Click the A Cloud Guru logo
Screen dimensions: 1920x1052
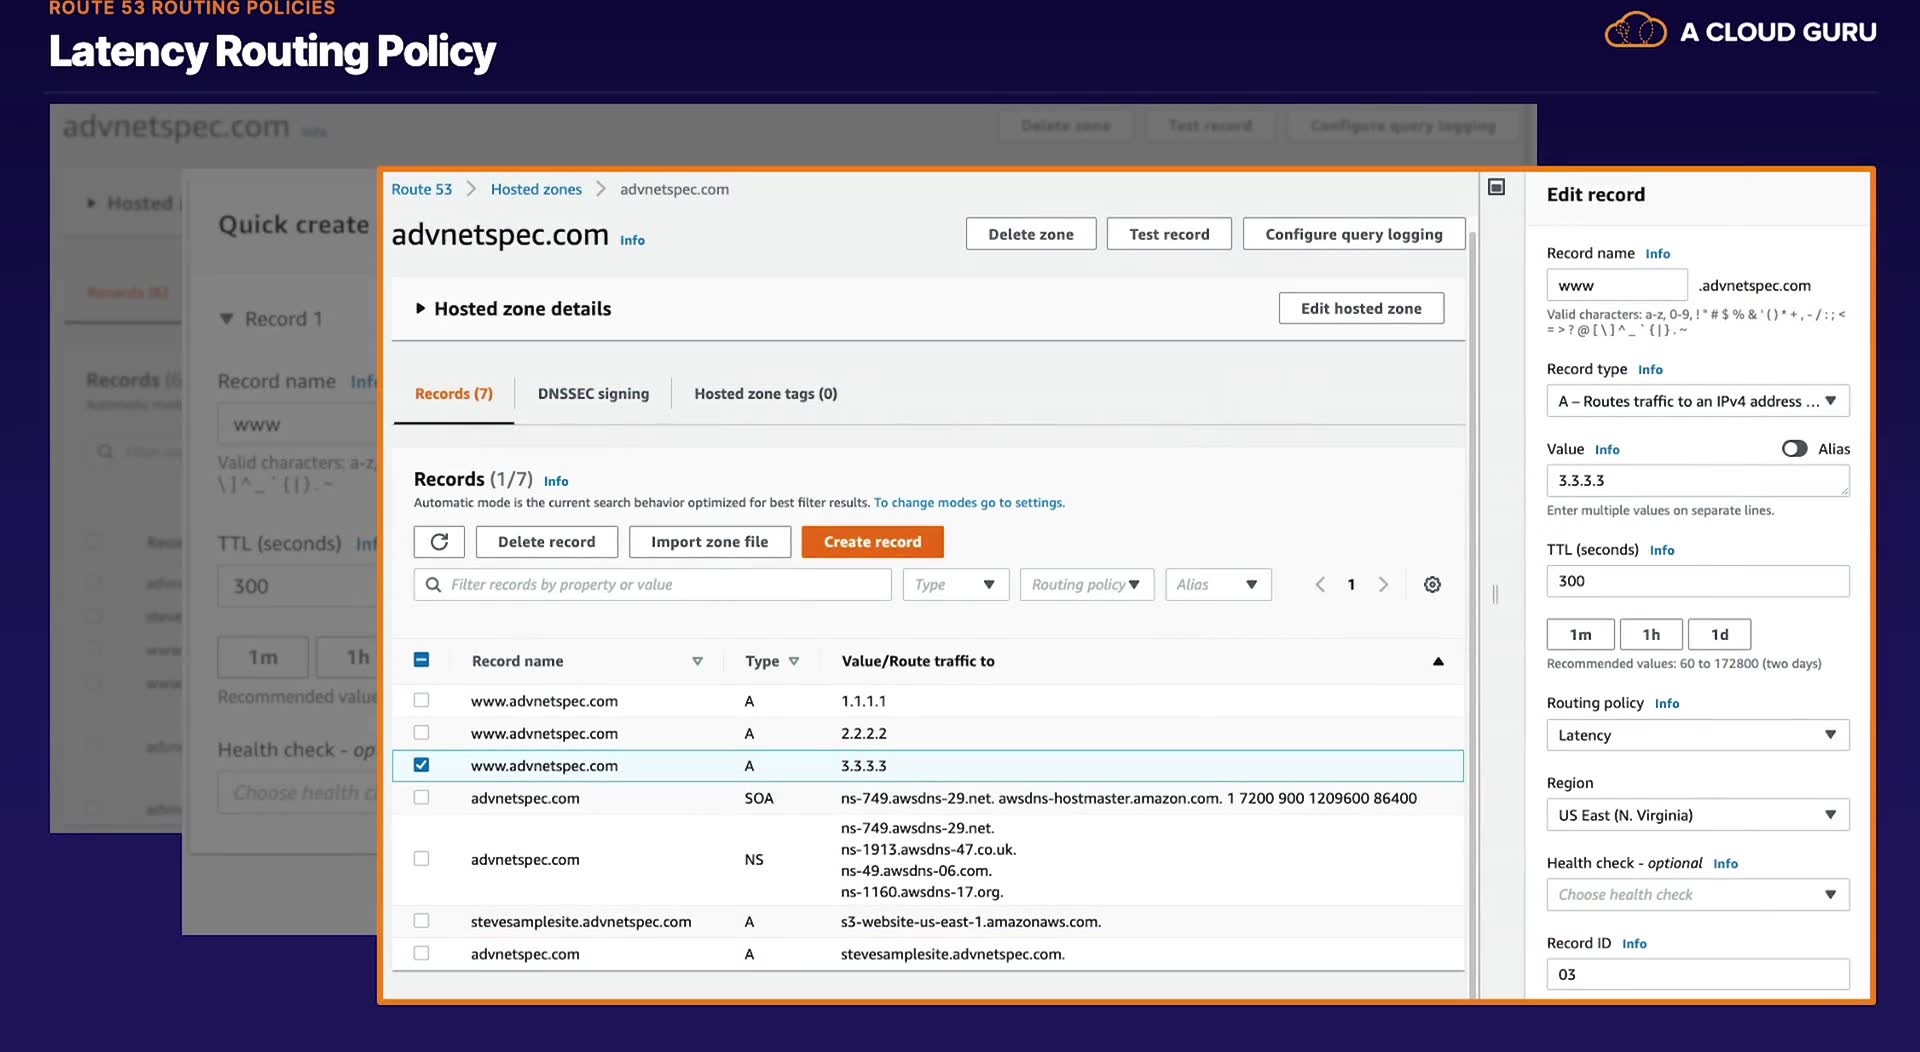coord(1740,31)
